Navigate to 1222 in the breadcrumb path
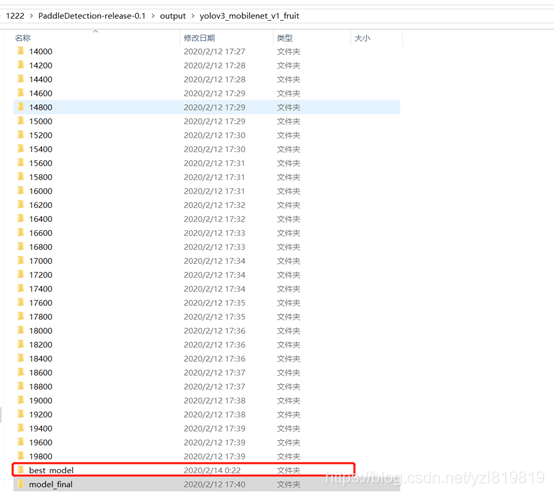 pos(15,16)
